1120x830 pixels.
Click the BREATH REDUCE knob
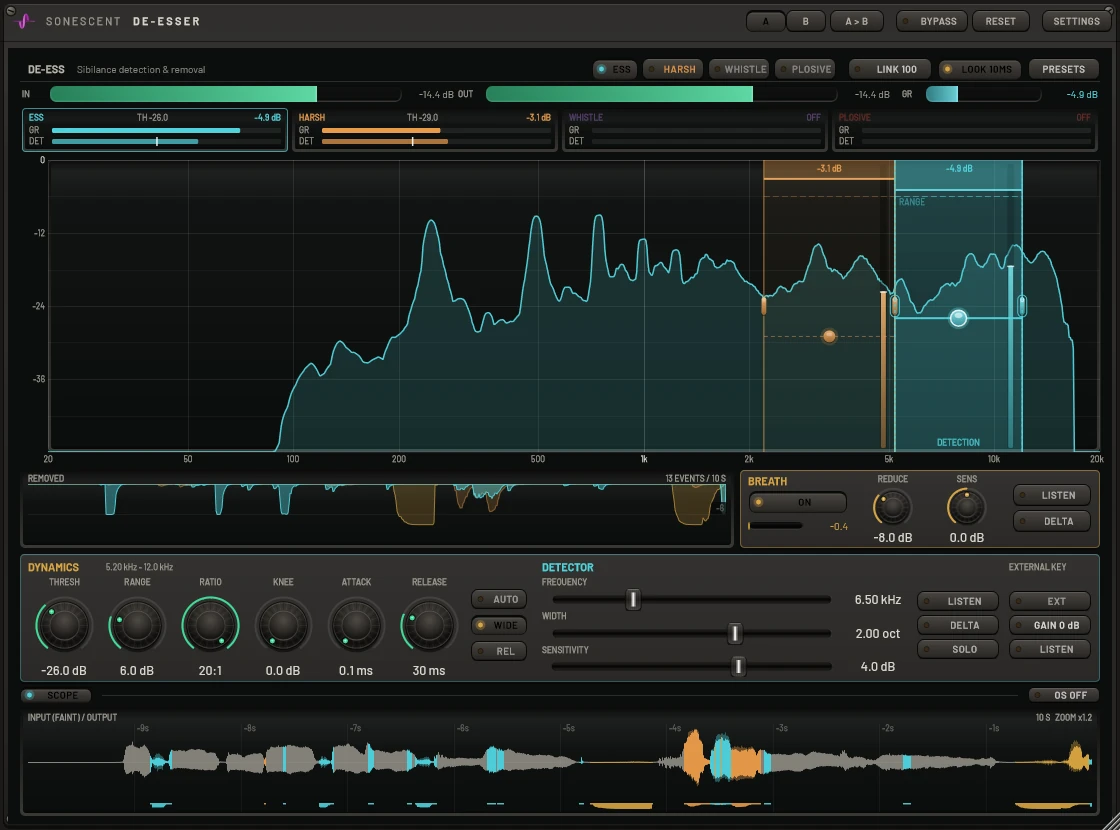(892, 508)
